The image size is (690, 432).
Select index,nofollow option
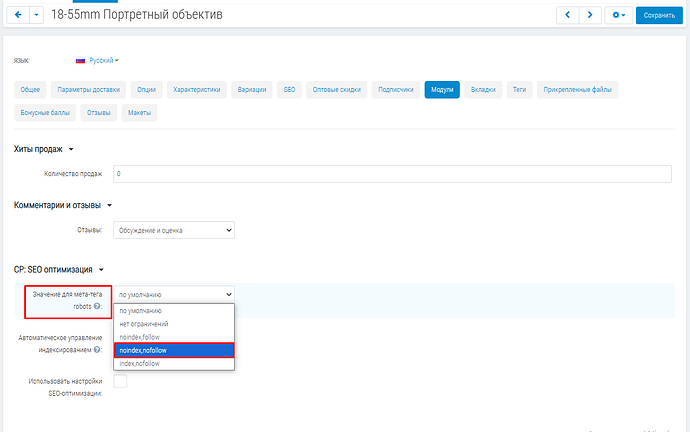tap(174, 363)
